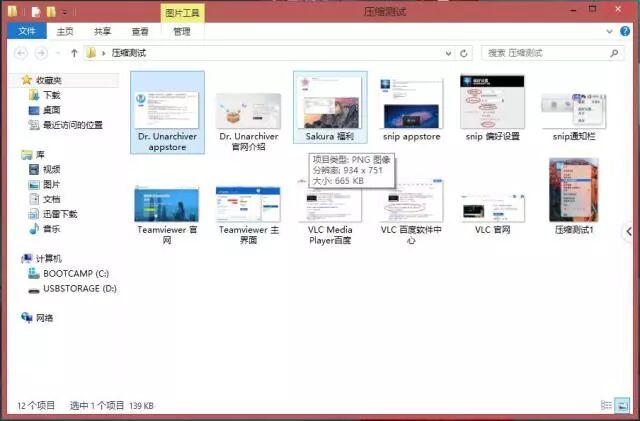The image size is (640, 421).
Task: Select the VLC 百度软件中心 image
Action: pos(411,212)
